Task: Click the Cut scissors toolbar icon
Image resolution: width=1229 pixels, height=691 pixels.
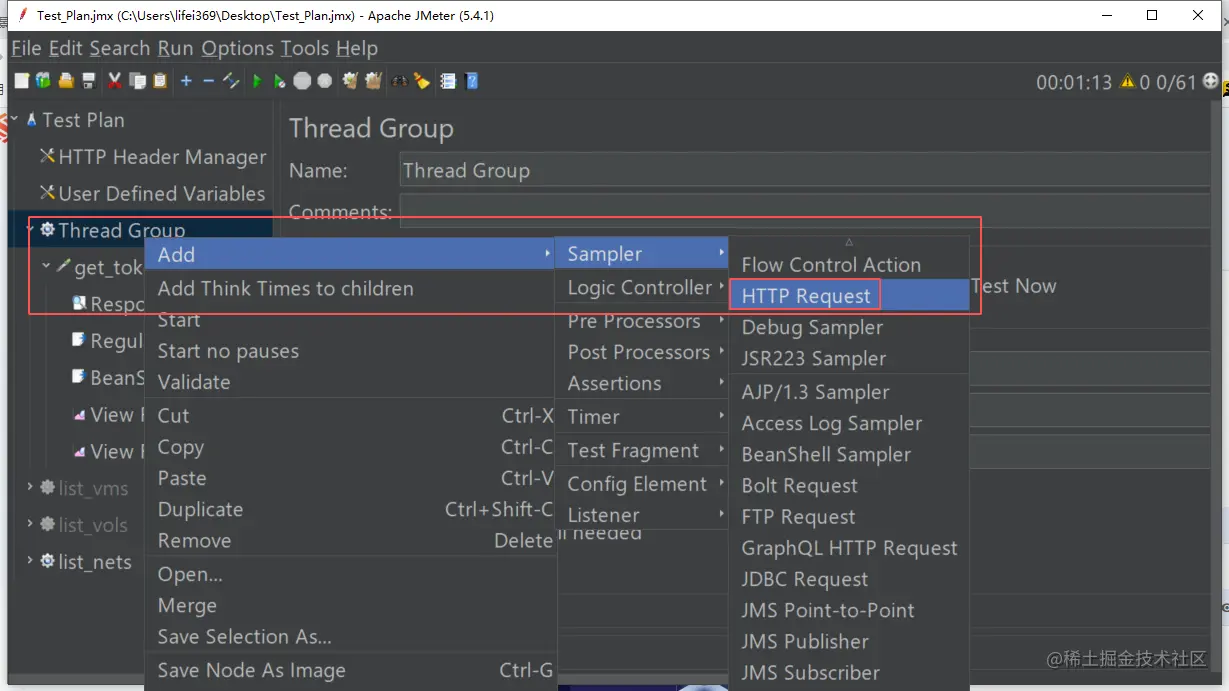Action: (x=114, y=81)
